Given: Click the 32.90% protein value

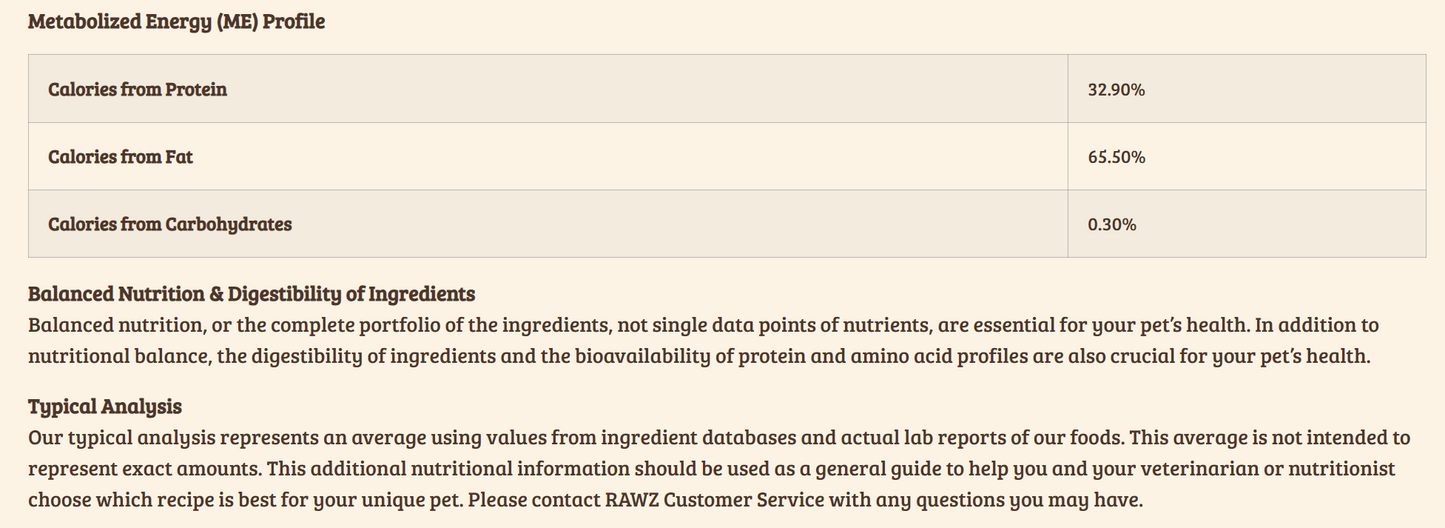Looking at the screenshot, I should (x=1116, y=90).
